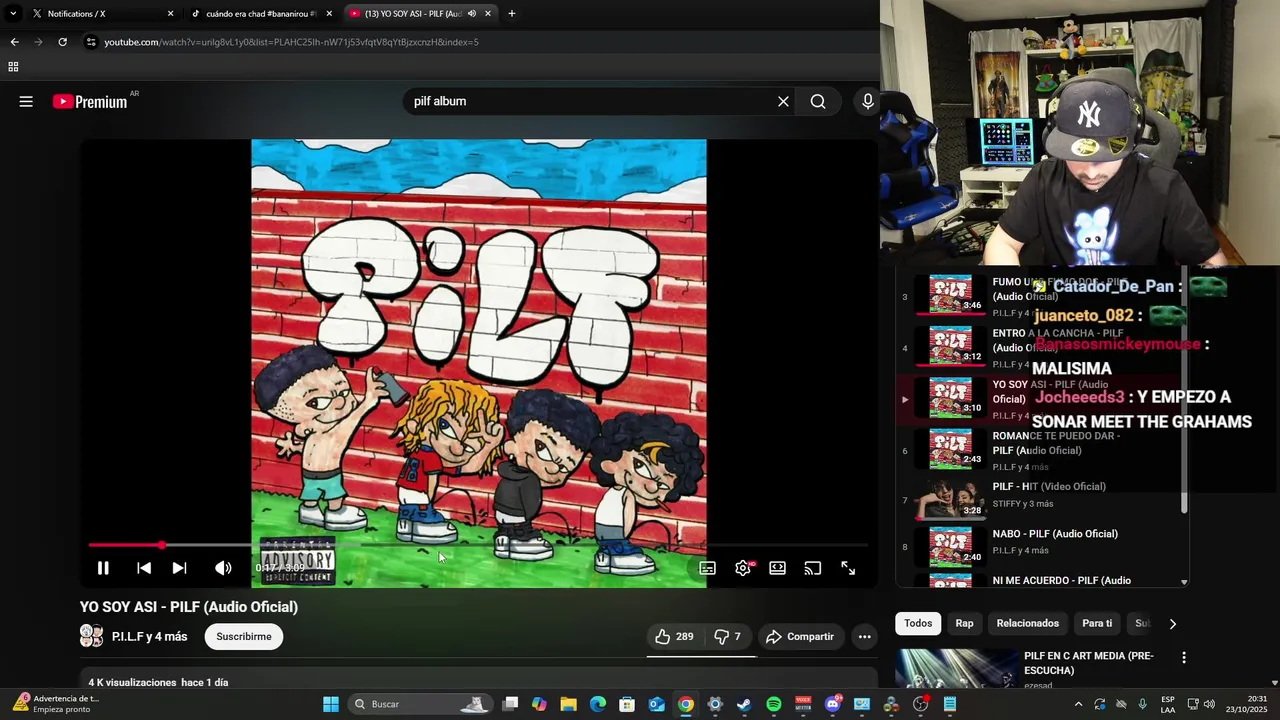
Task: Click the taskbar Buscar search box
Action: click(420, 704)
